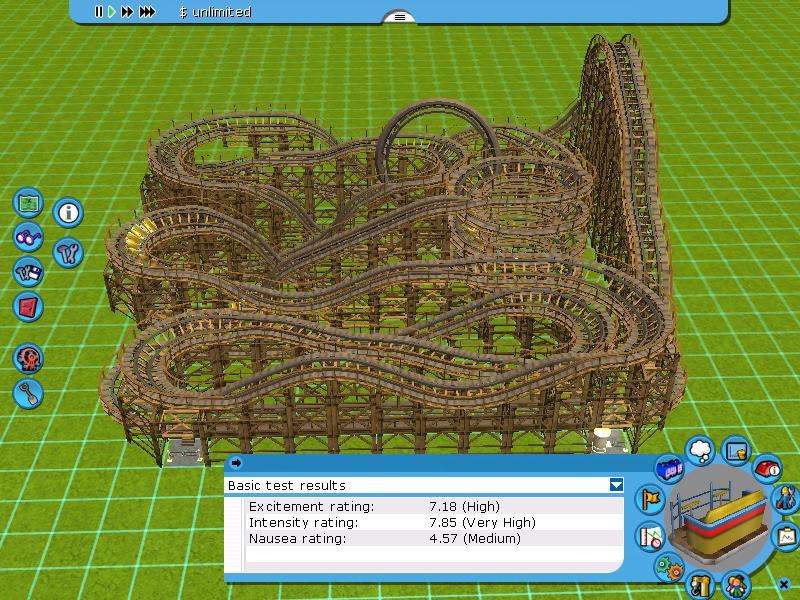Click the ride status flag icon
Screen dimensions: 800x600
(650, 500)
